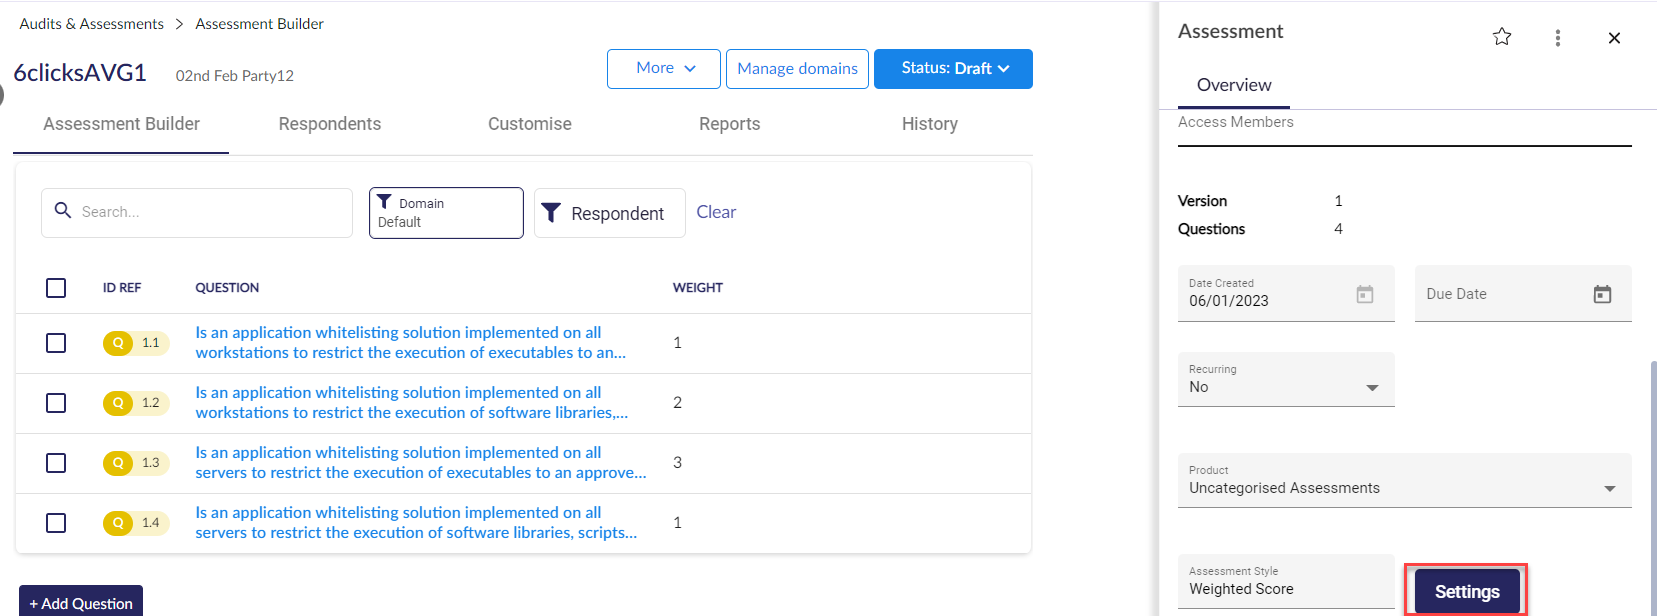Click the magnifier icon in the search box
Viewport: 1657px width, 616px height.
pos(63,211)
